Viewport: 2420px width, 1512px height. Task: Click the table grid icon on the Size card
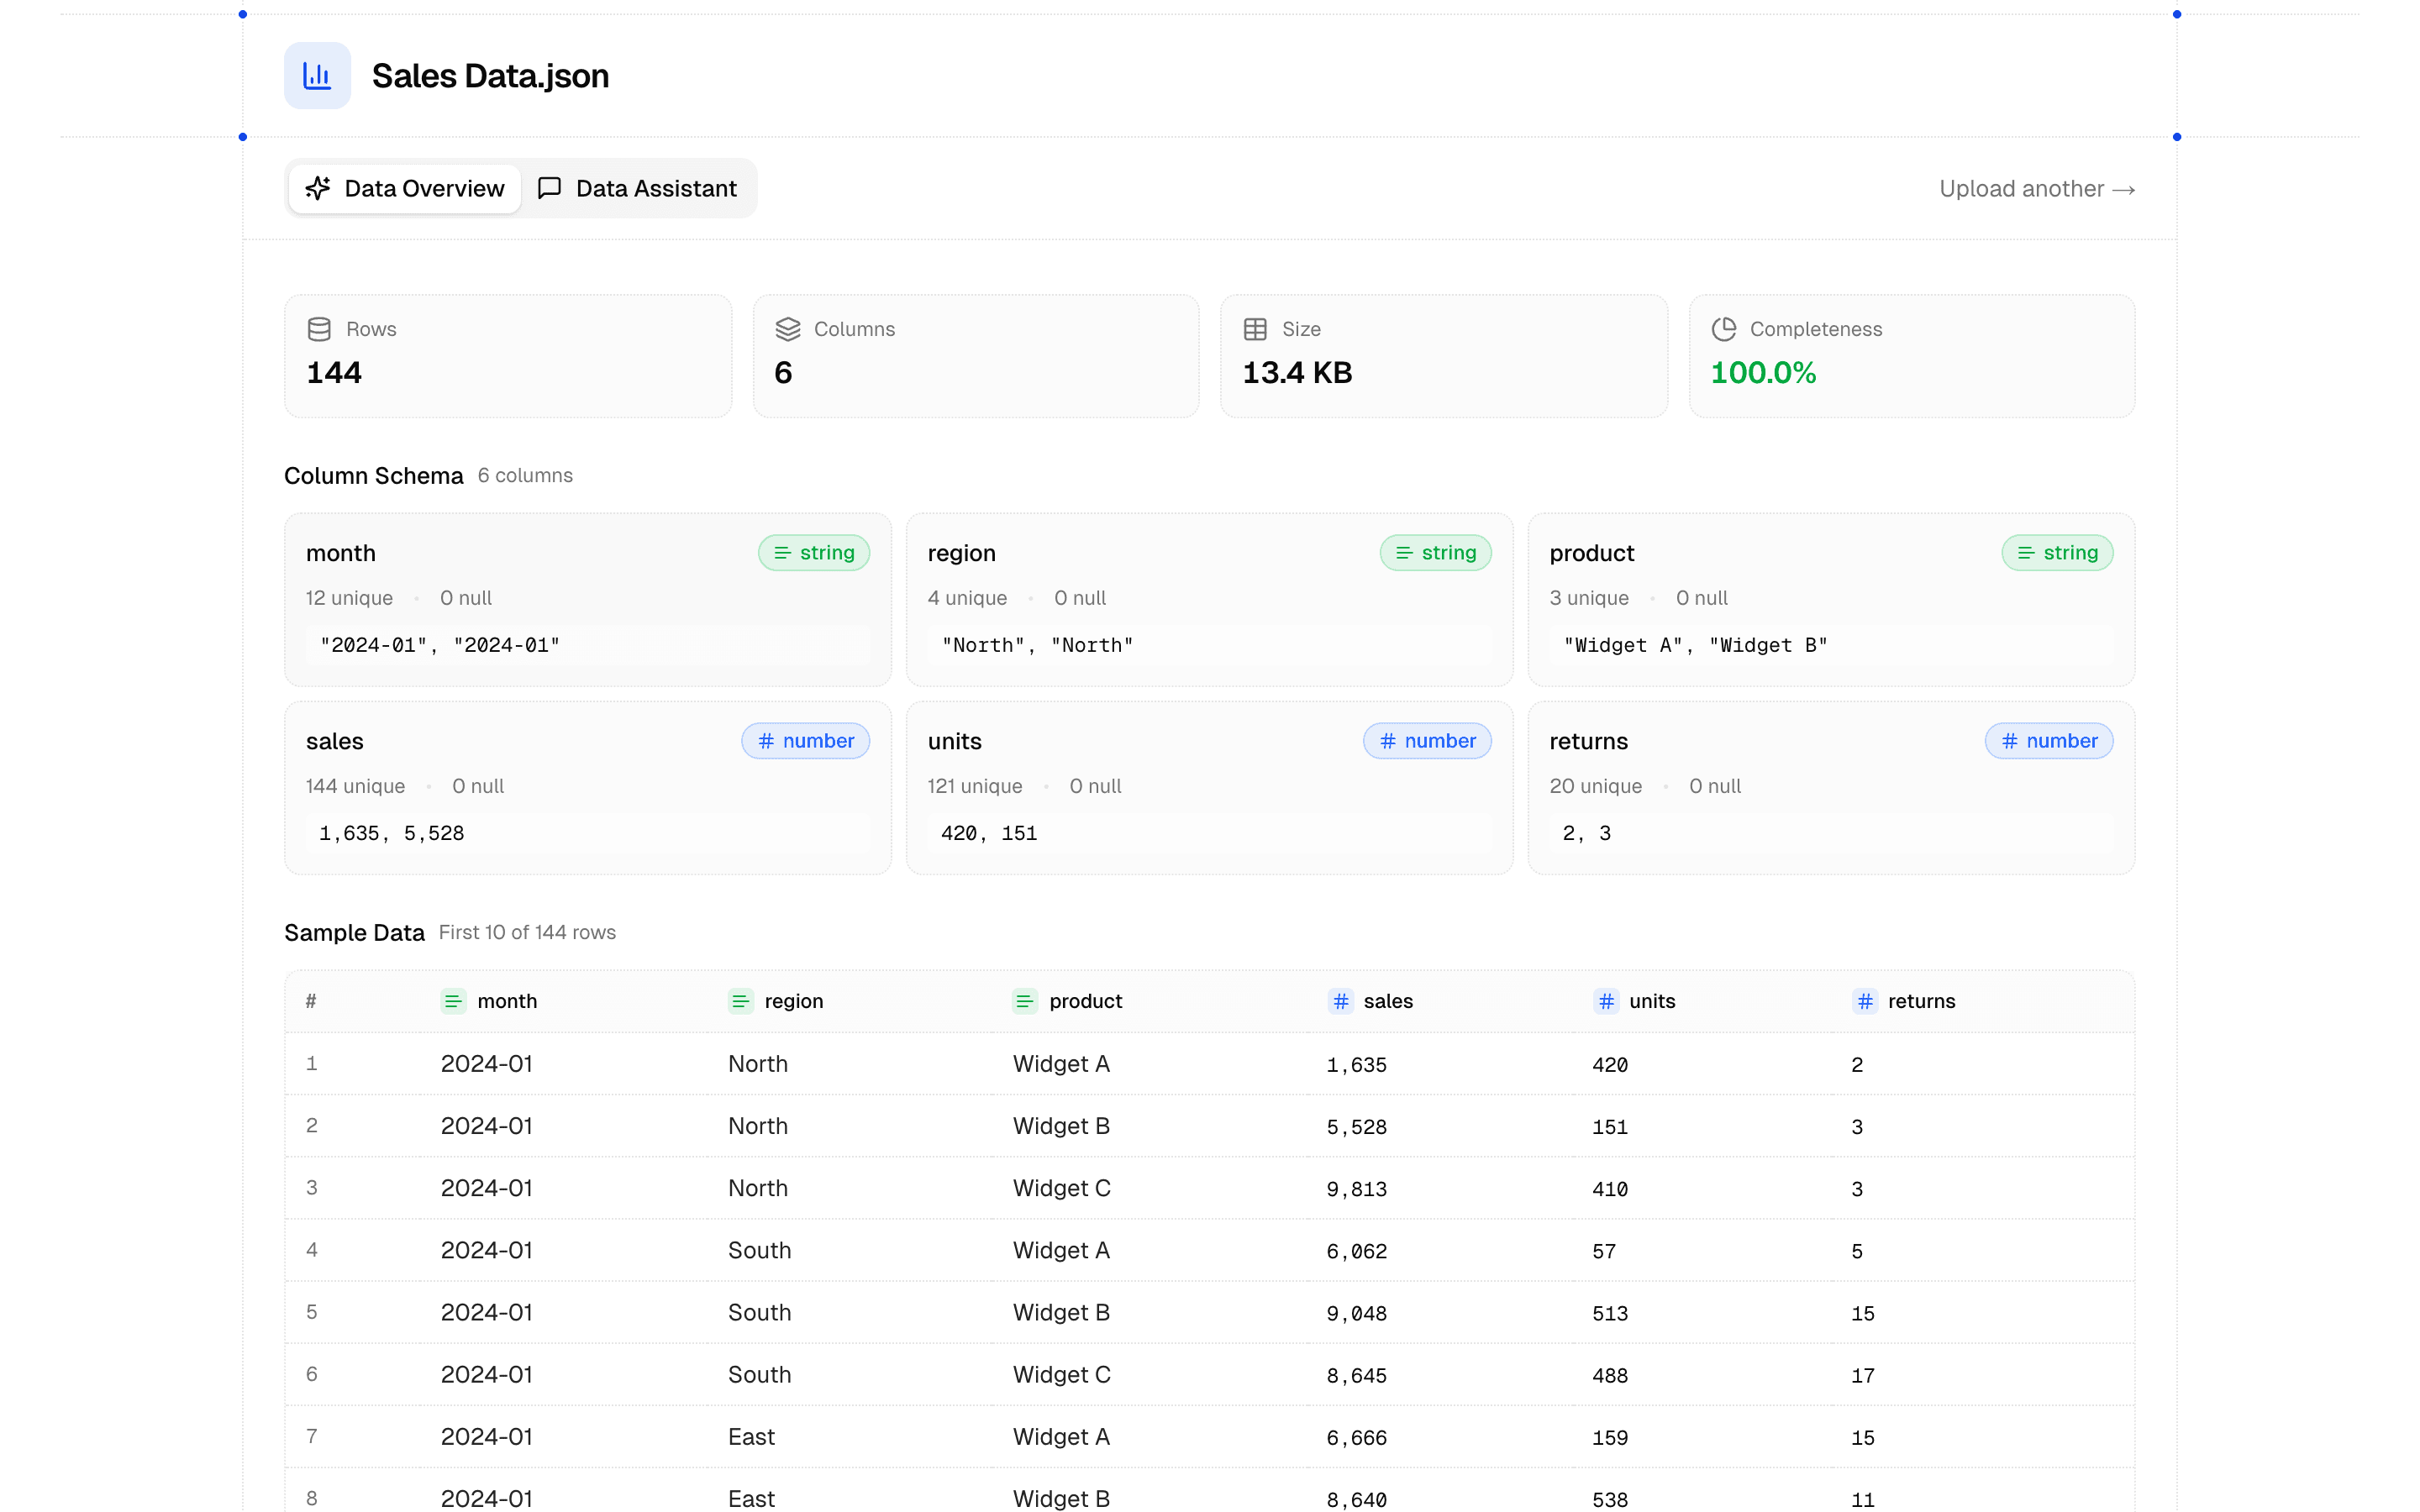coord(1255,328)
